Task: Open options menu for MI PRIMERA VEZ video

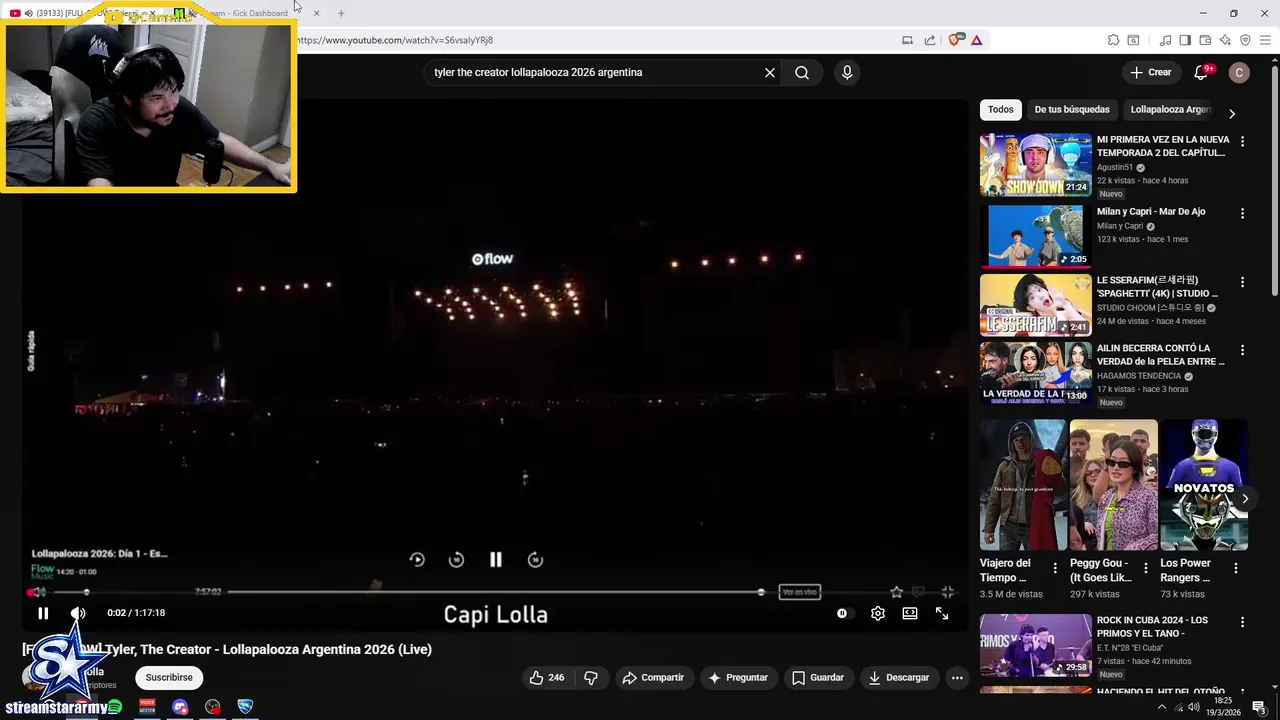Action: point(1243,142)
